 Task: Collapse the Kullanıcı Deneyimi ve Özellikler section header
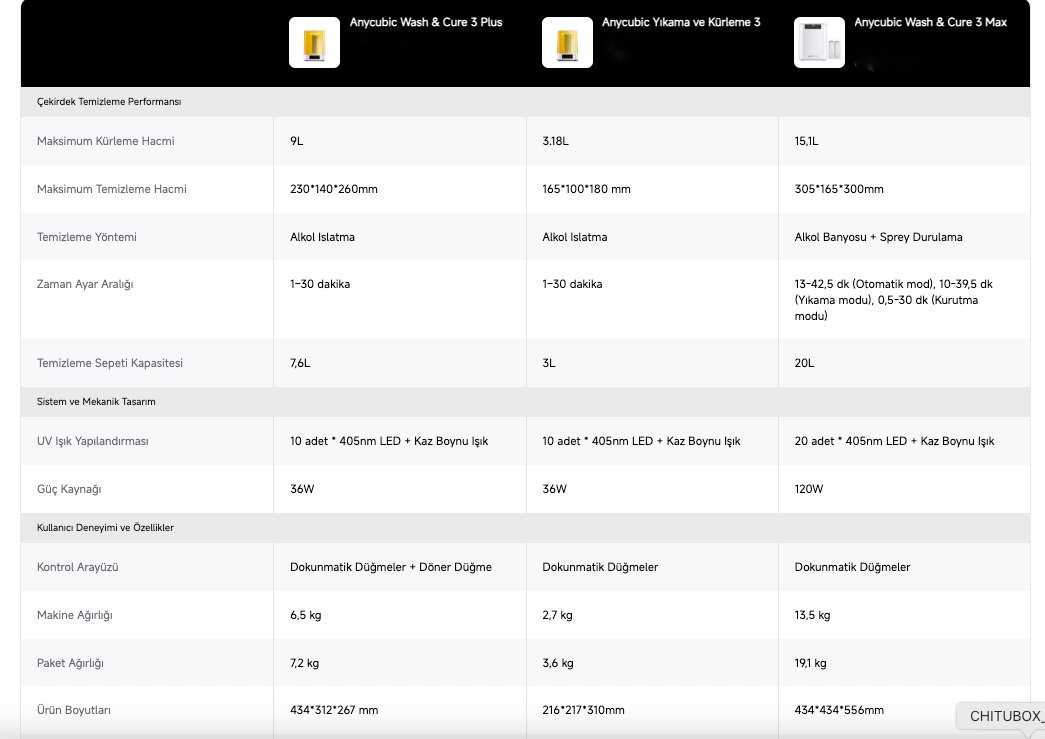pos(105,527)
